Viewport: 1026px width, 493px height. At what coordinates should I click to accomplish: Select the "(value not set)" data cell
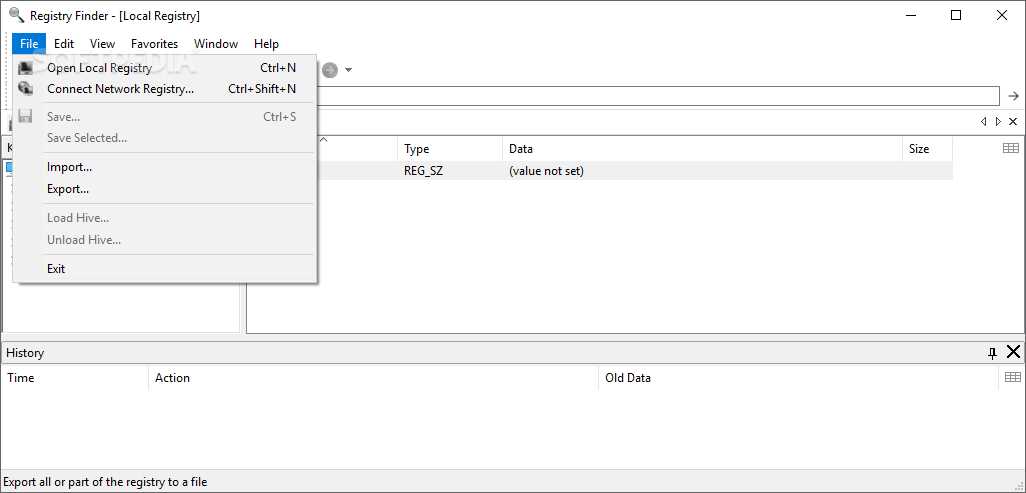click(x=546, y=171)
